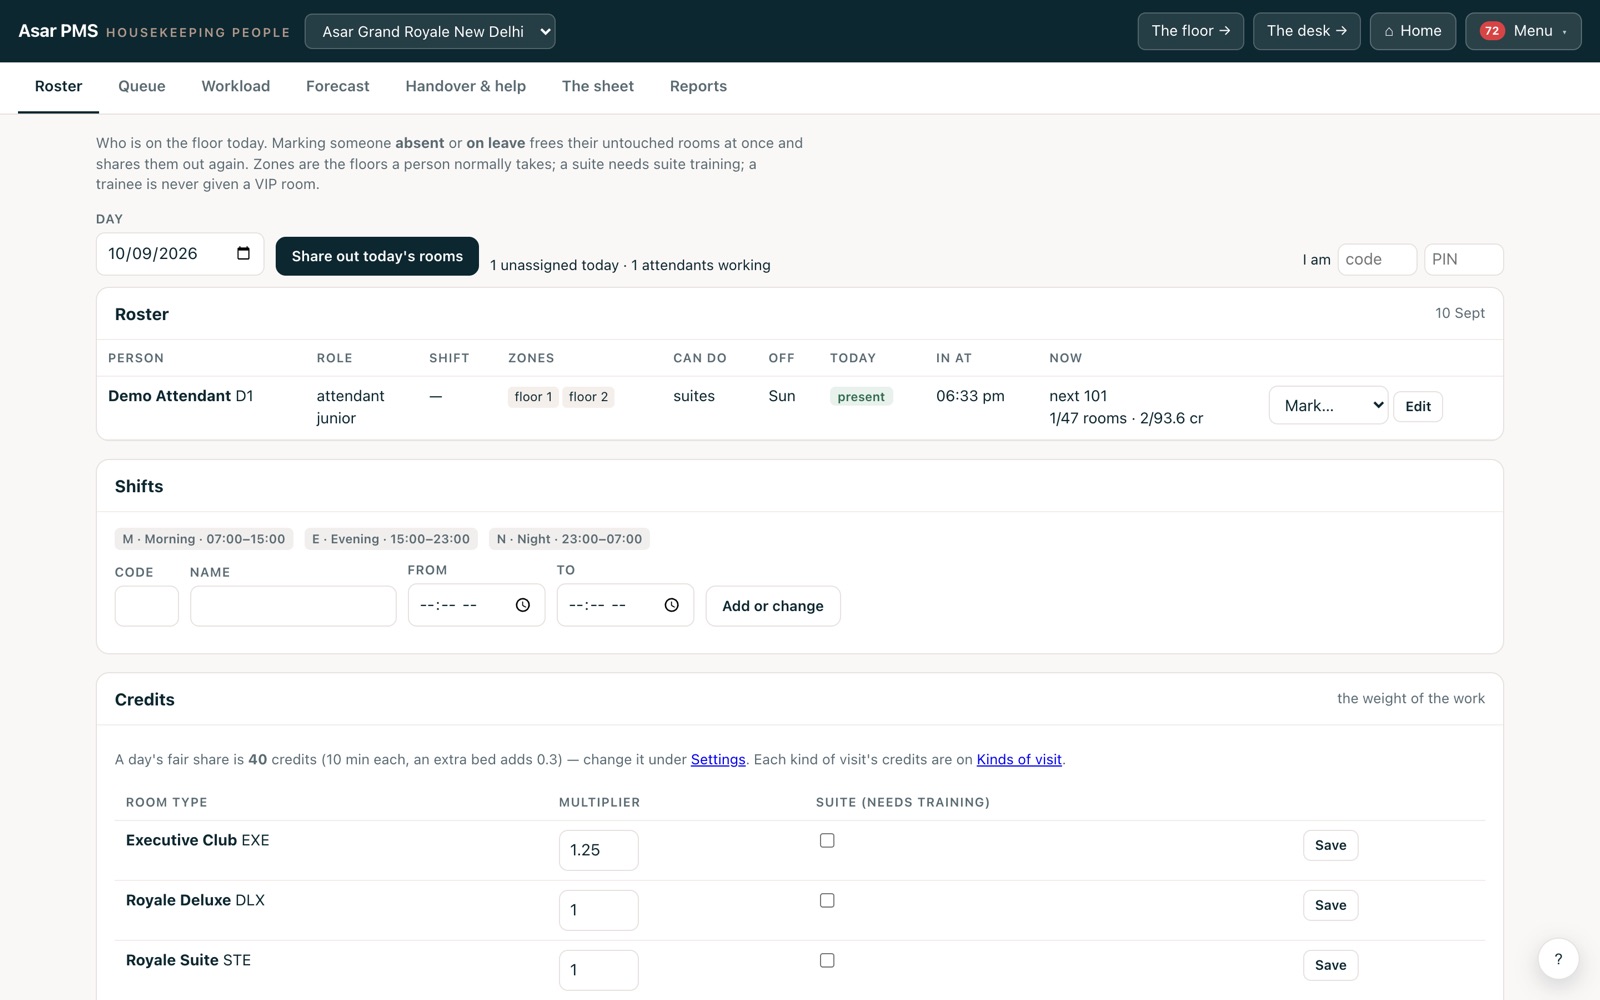Tick suite training for Royale Deluxe

pos(827,900)
